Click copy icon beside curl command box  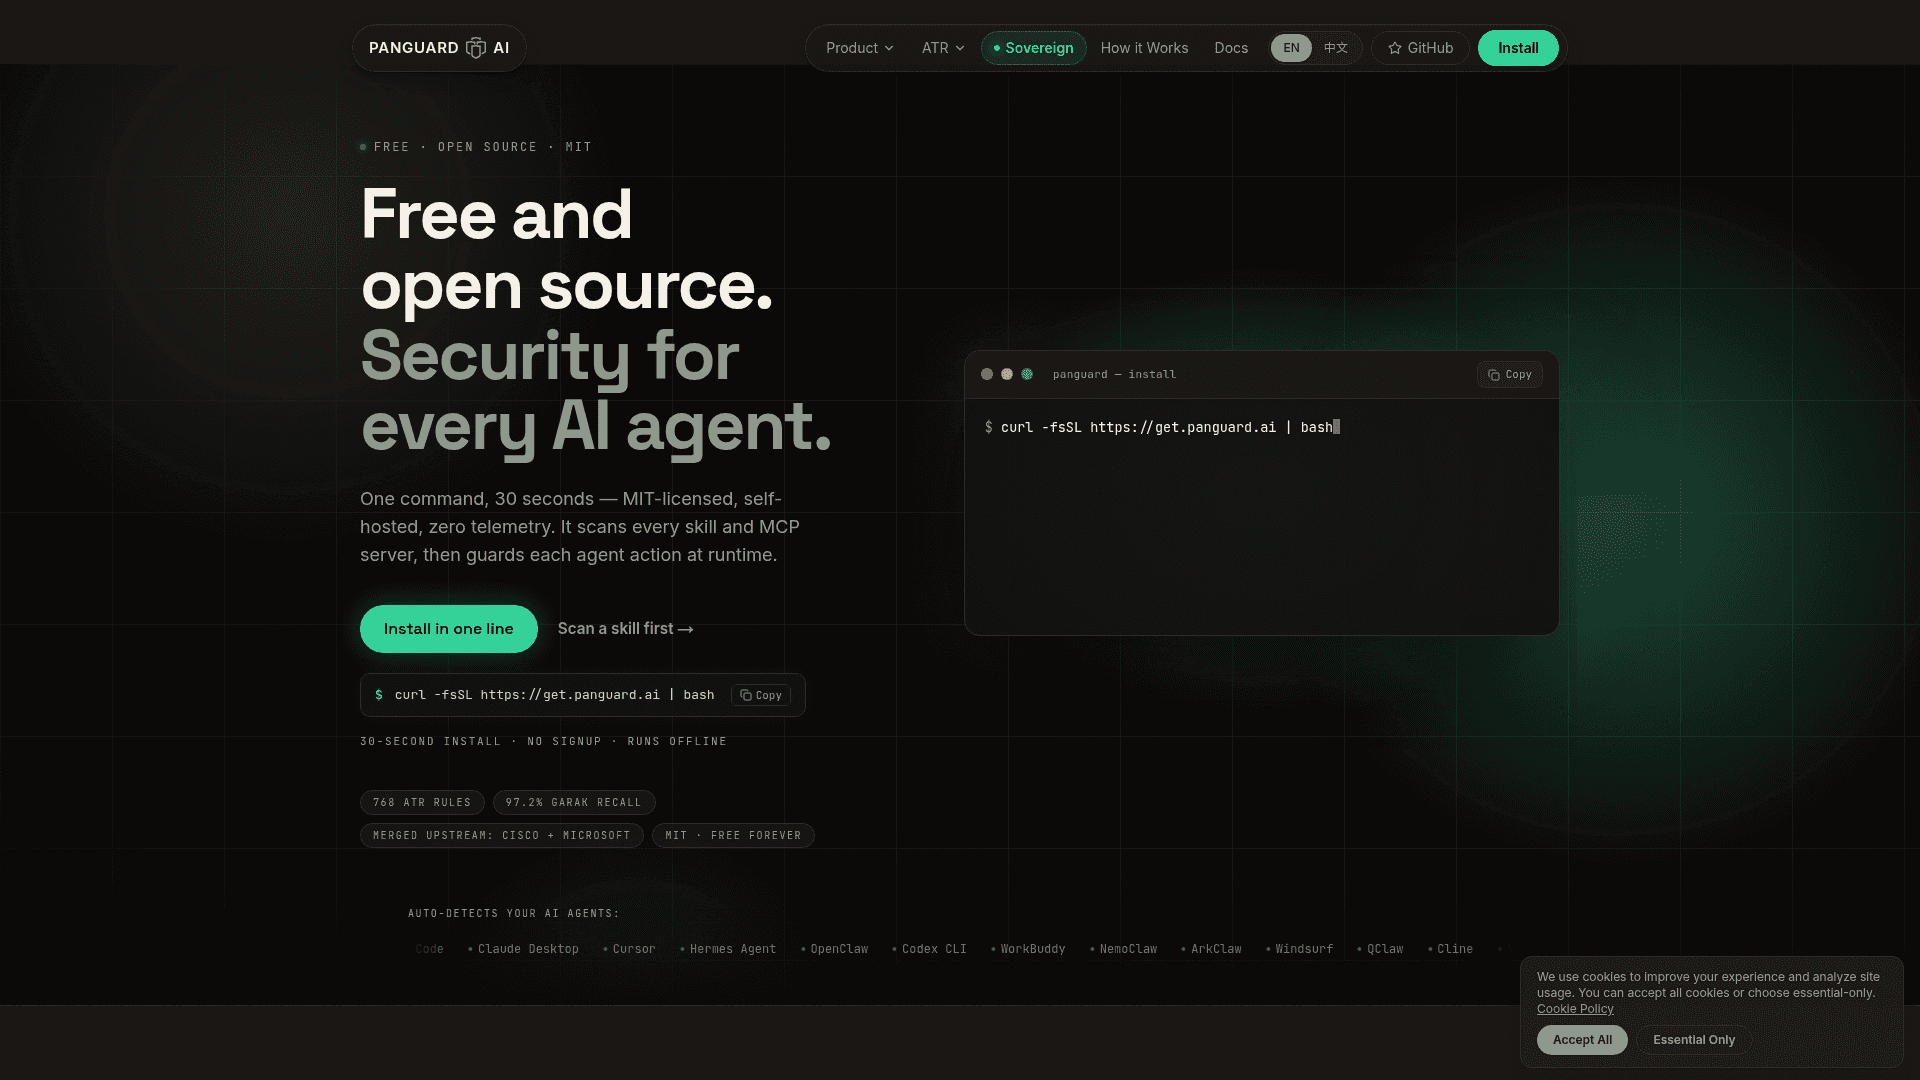(x=746, y=695)
